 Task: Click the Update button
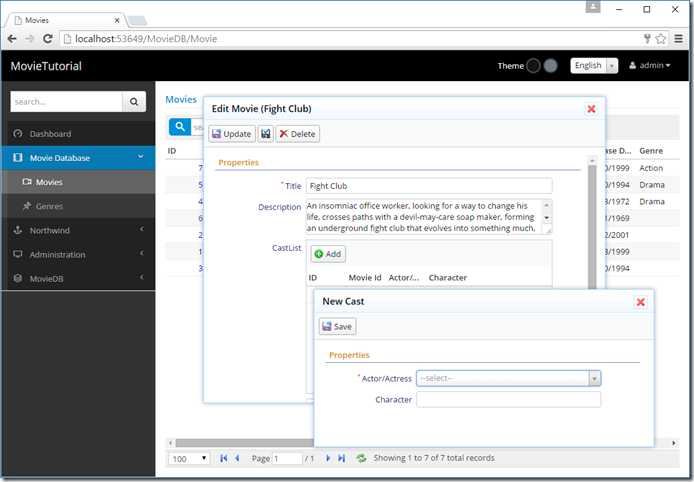232,134
